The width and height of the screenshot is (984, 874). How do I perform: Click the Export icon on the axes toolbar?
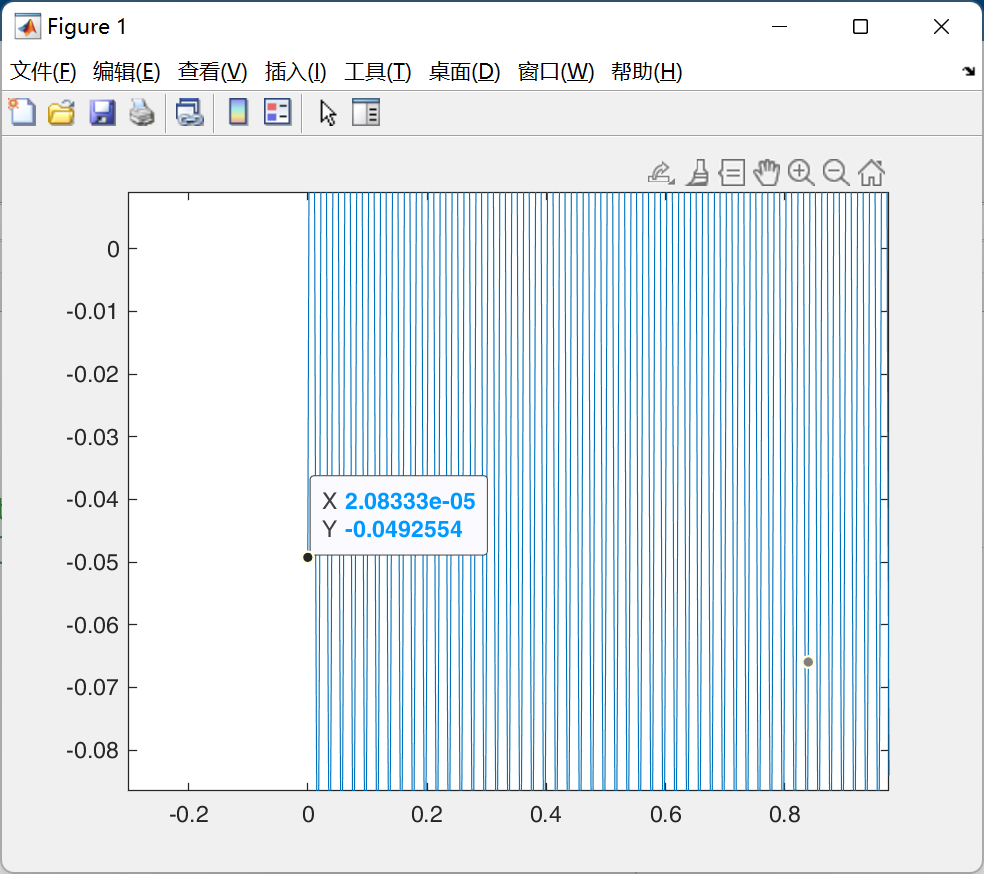[x=660, y=171]
